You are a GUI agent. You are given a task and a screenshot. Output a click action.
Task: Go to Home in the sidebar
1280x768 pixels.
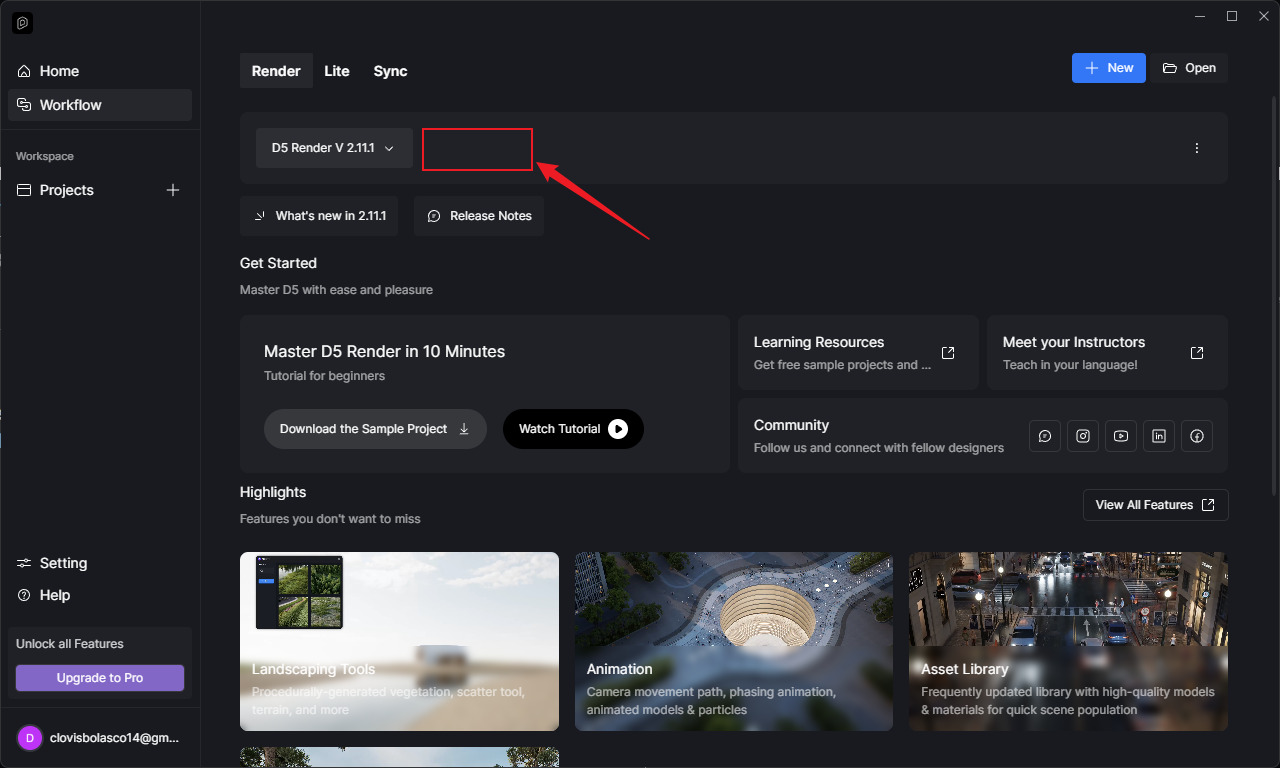(x=59, y=71)
